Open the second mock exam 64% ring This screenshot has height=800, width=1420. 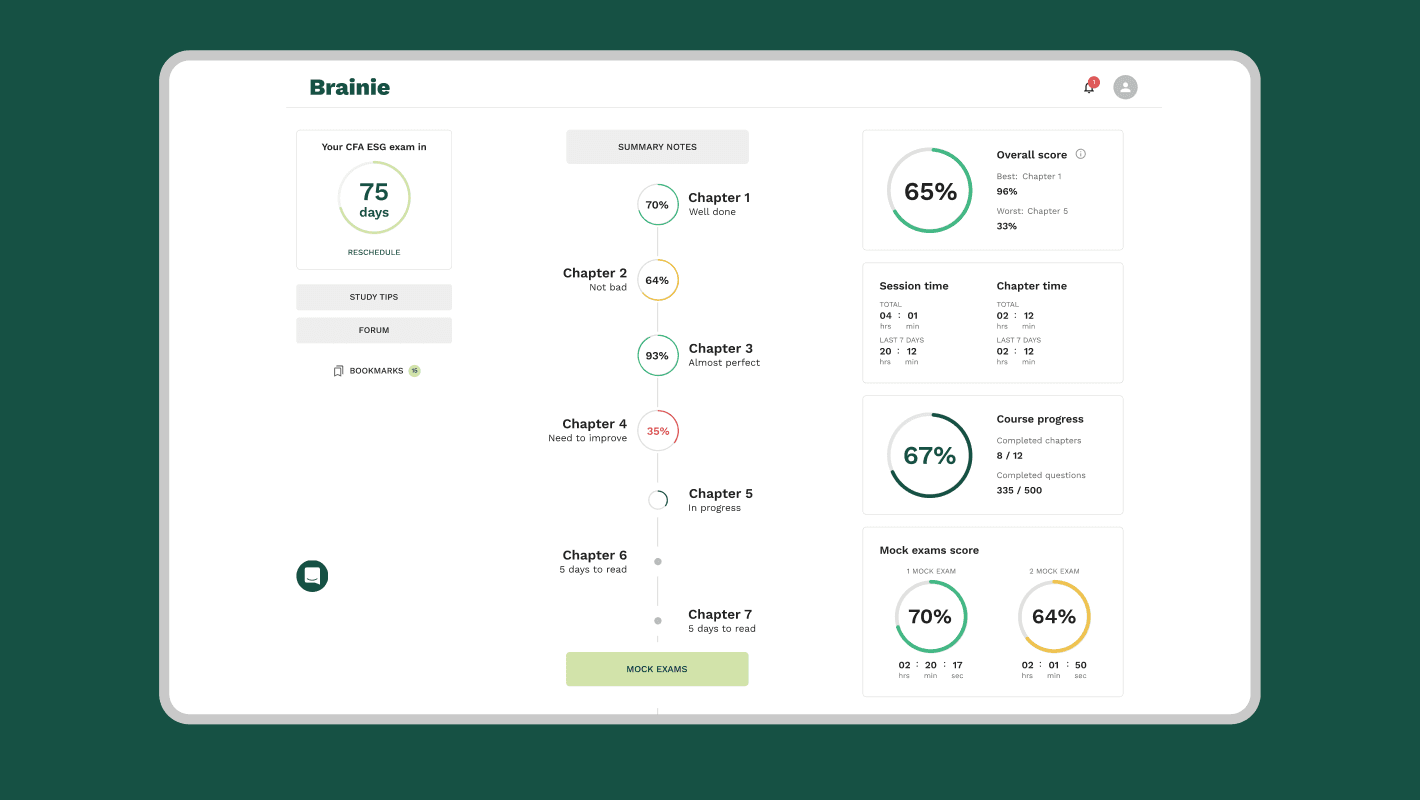coord(1054,617)
